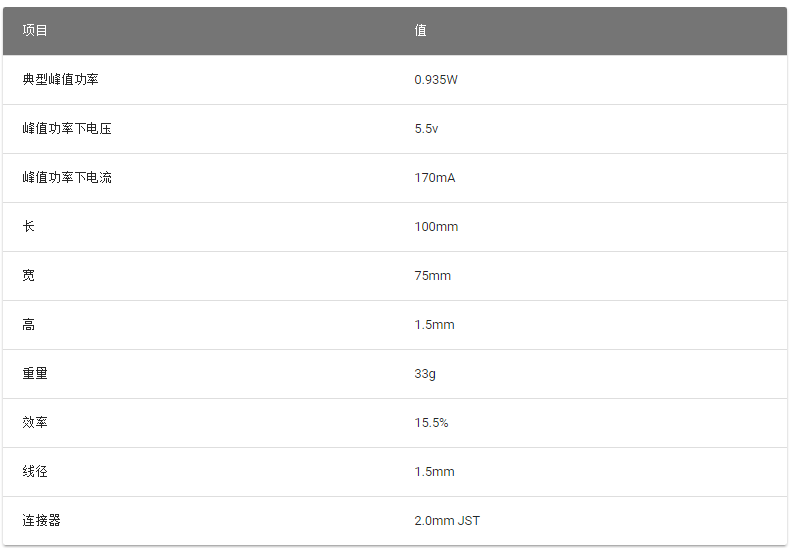Select the 高 height row label
This screenshot has height=551, width=792.
pyautogui.click(x=28, y=324)
